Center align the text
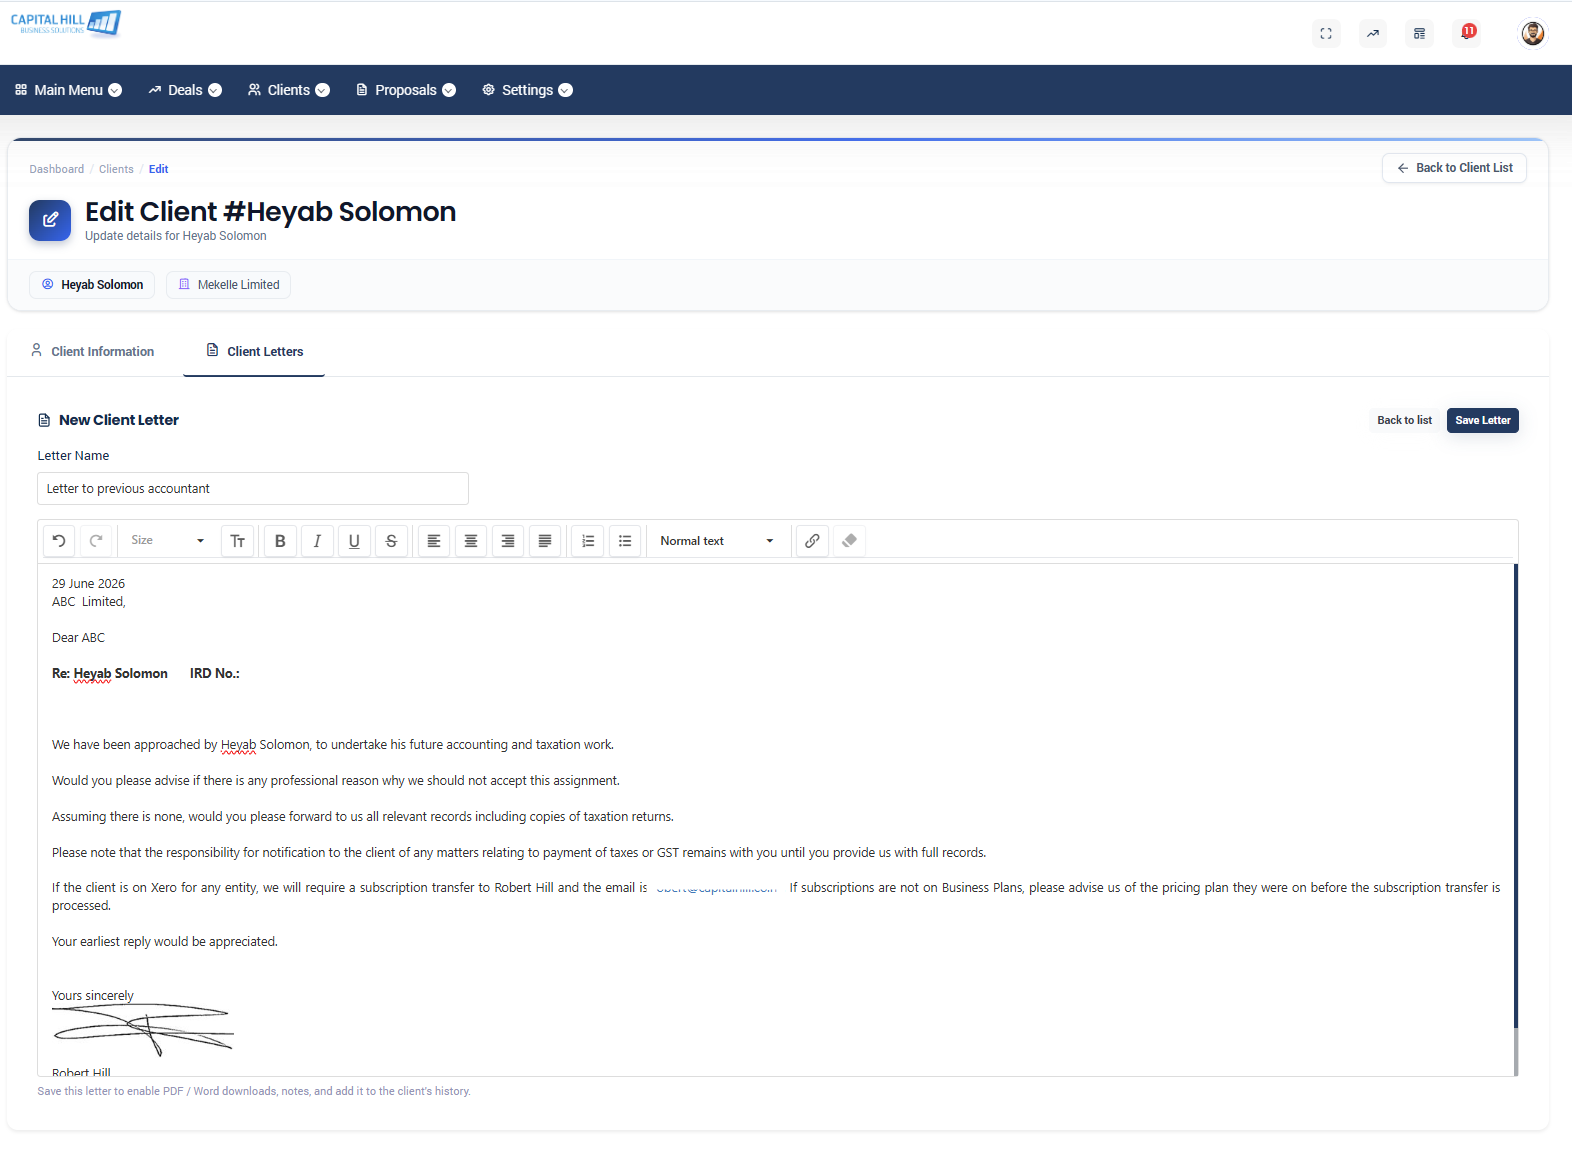This screenshot has height=1161, width=1572. click(471, 541)
